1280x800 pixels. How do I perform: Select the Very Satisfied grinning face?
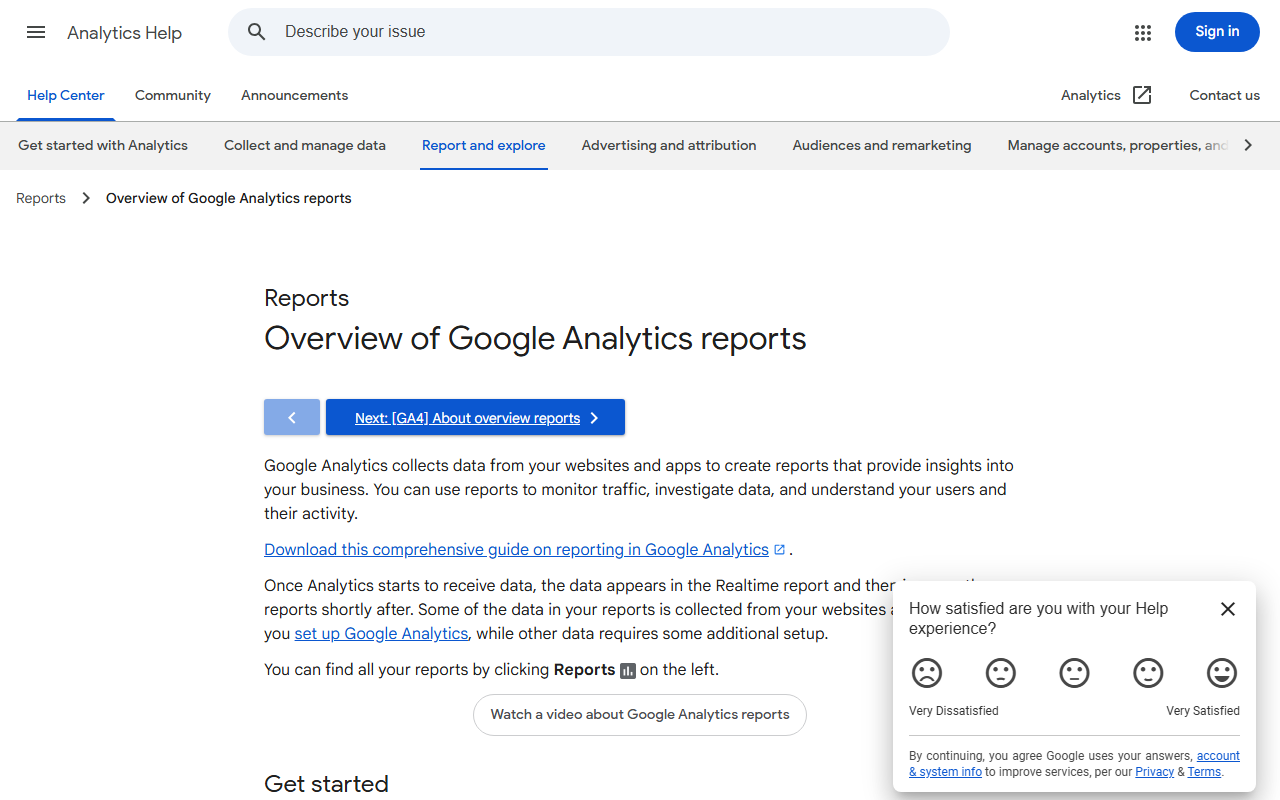tap(1222, 673)
